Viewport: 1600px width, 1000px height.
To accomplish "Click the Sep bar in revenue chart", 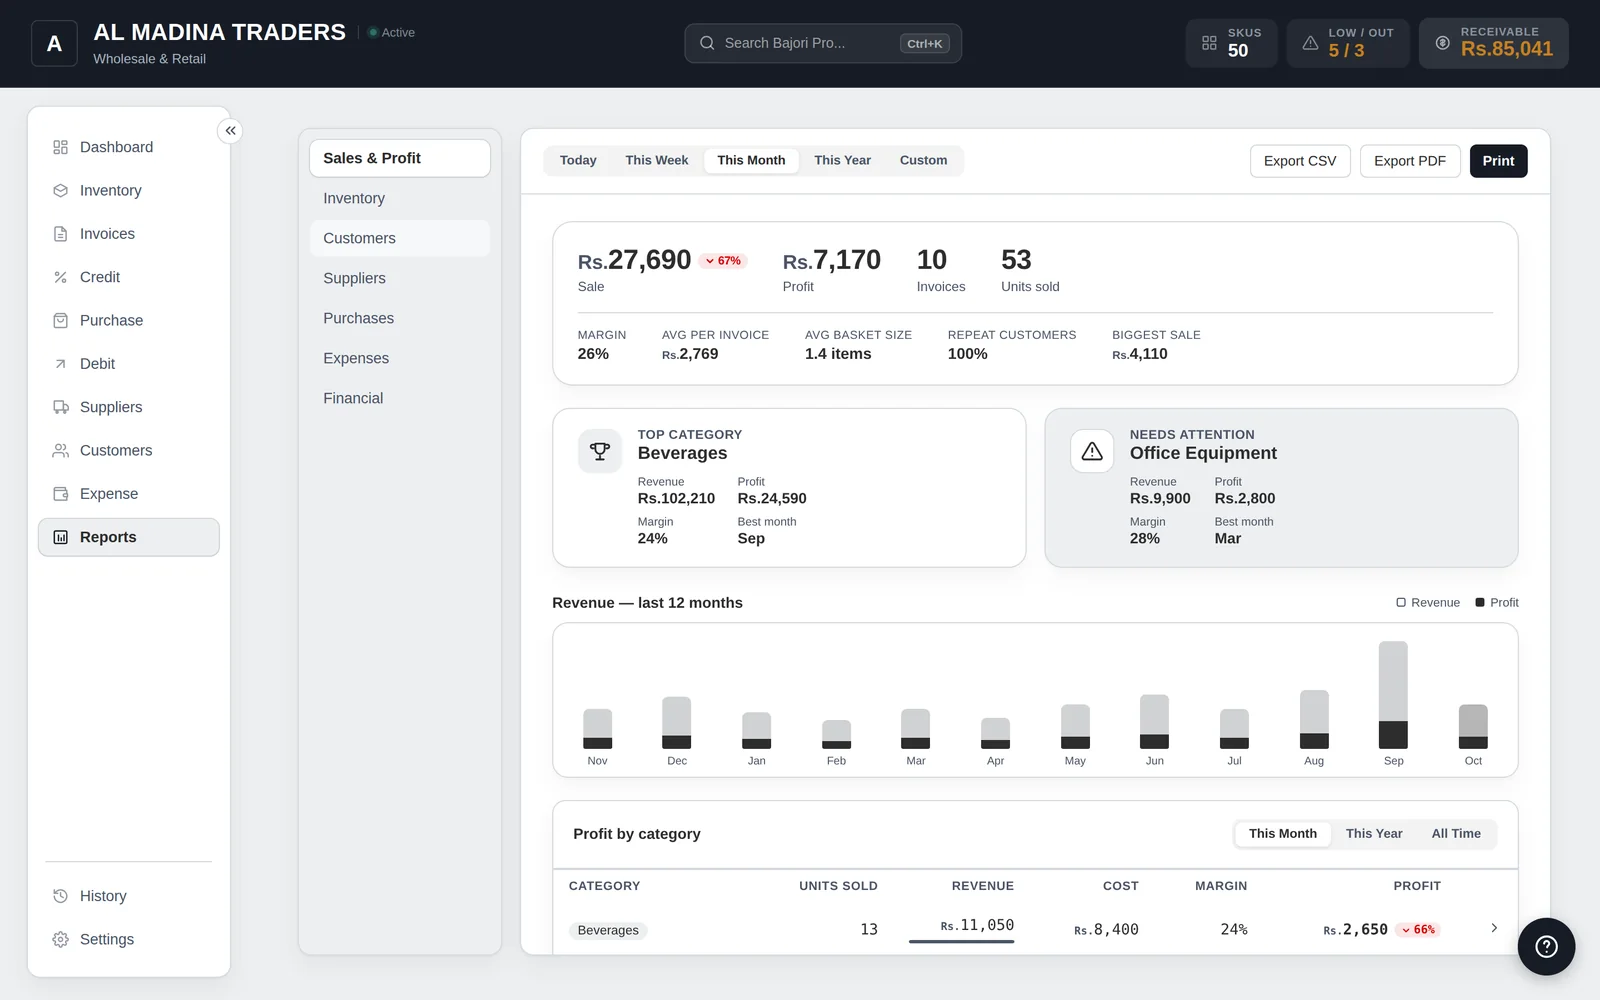I will 1393,695.
